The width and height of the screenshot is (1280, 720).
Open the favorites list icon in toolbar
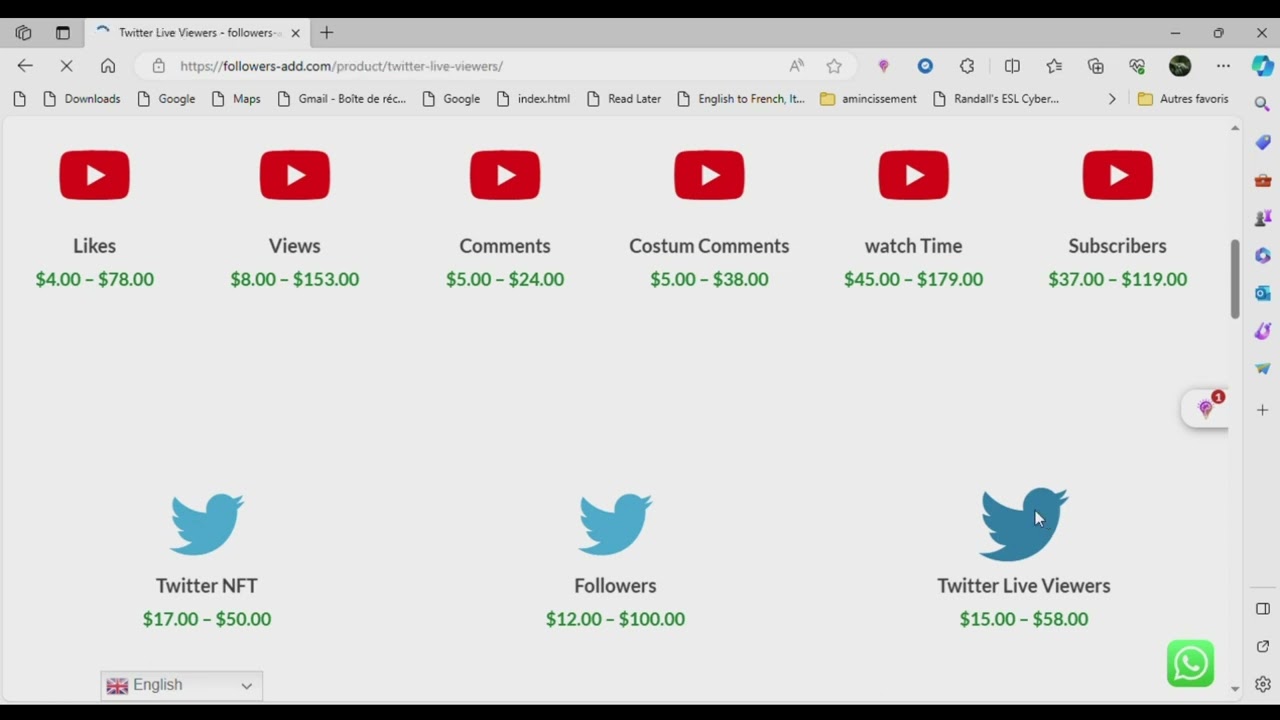click(1054, 66)
